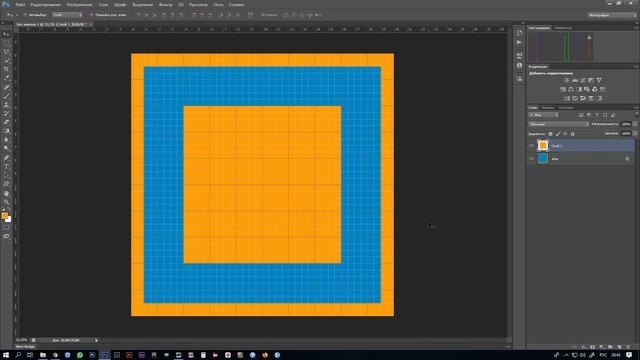The height and width of the screenshot is (360, 640).
Task: Open the History panel icon
Action: click(519, 33)
